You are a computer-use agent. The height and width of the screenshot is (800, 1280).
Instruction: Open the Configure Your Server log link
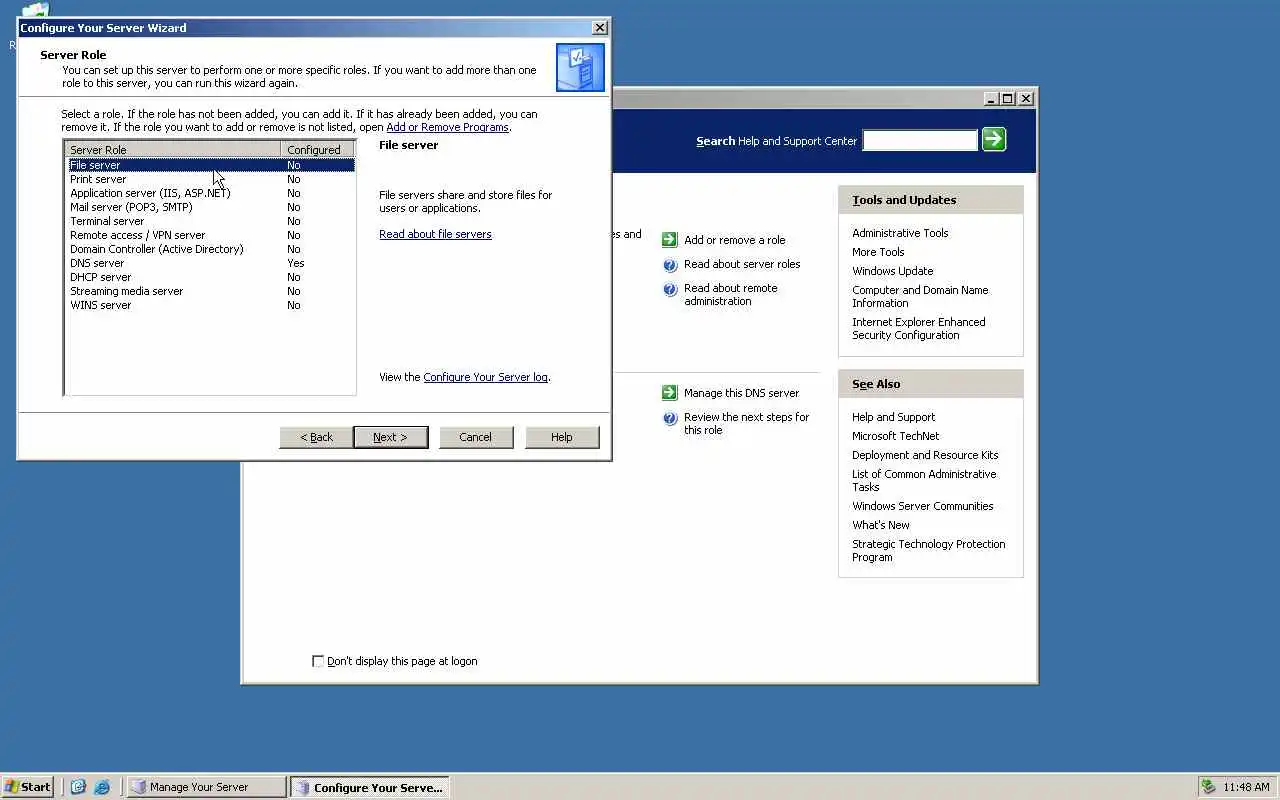click(x=485, y=377)
